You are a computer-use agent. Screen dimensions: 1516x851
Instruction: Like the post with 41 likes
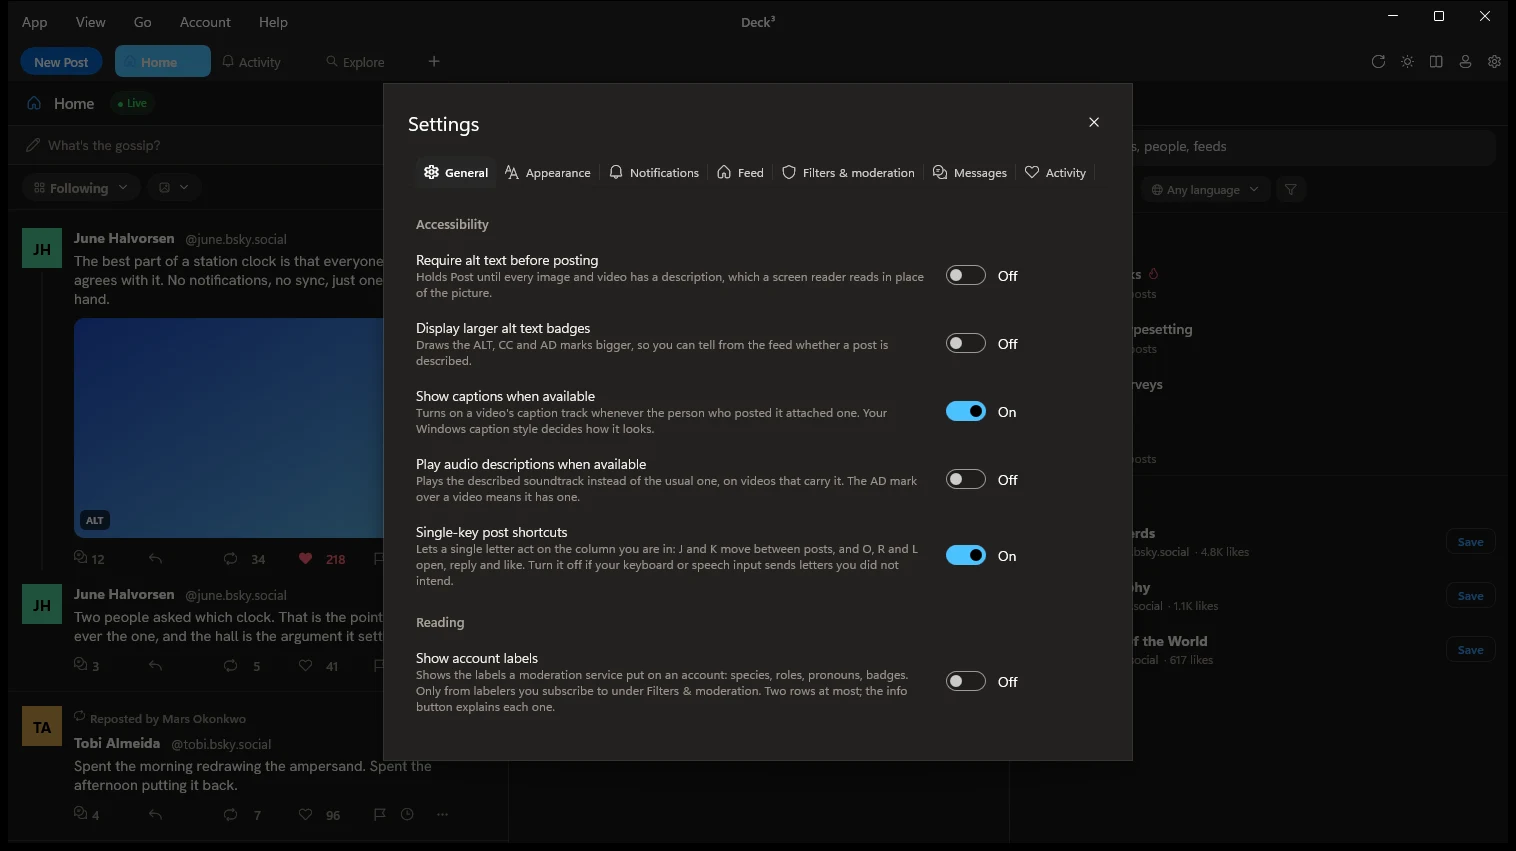pos(305,666)
